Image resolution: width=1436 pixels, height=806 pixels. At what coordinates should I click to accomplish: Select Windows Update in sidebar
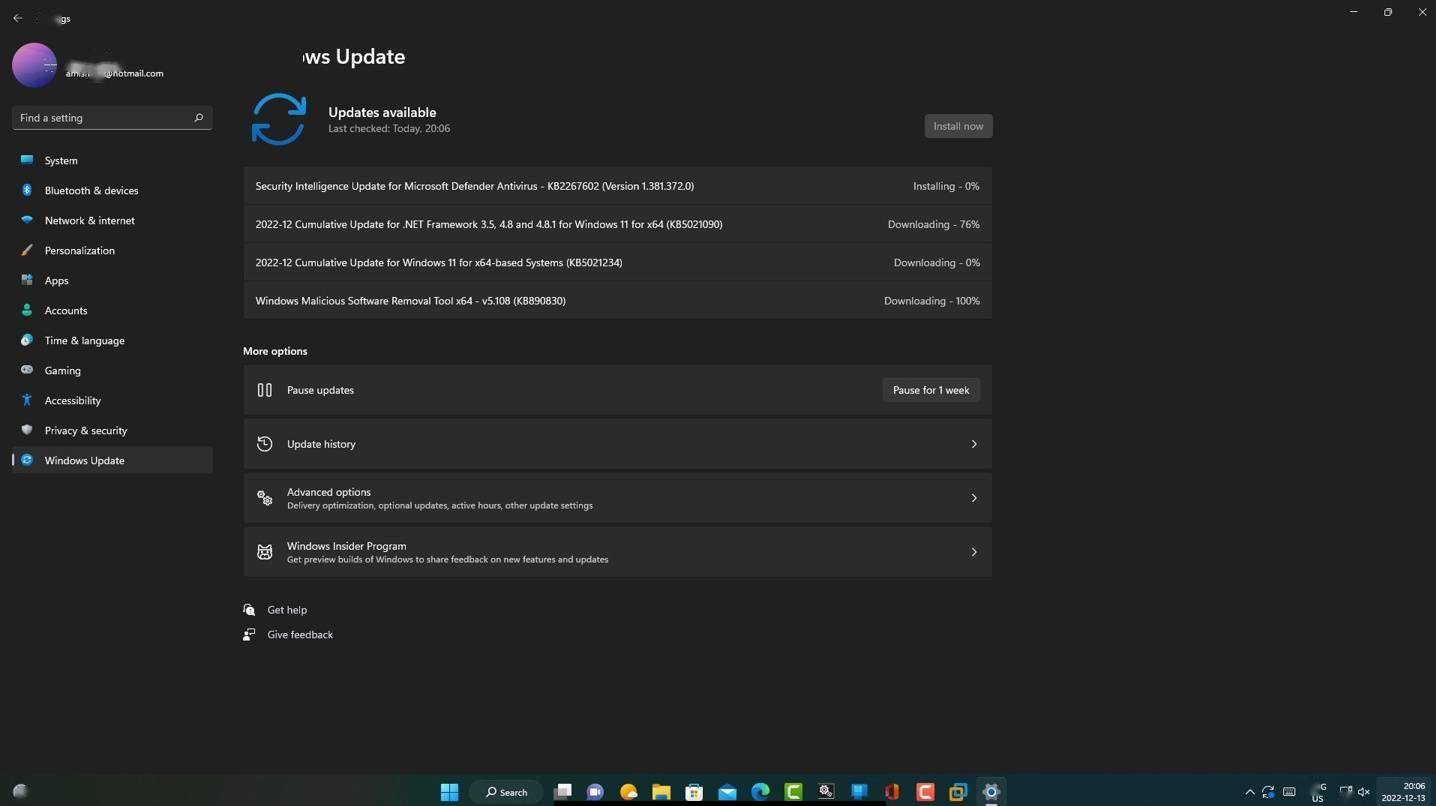click(112, 460)
